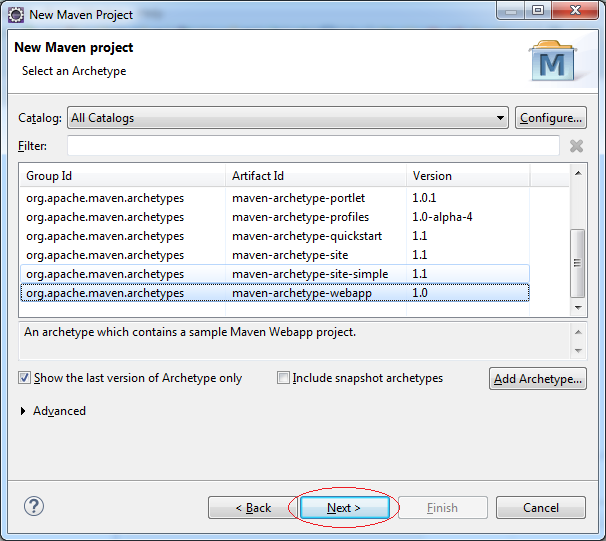Click the archetype list scrollbar thumb

point(577,263)
